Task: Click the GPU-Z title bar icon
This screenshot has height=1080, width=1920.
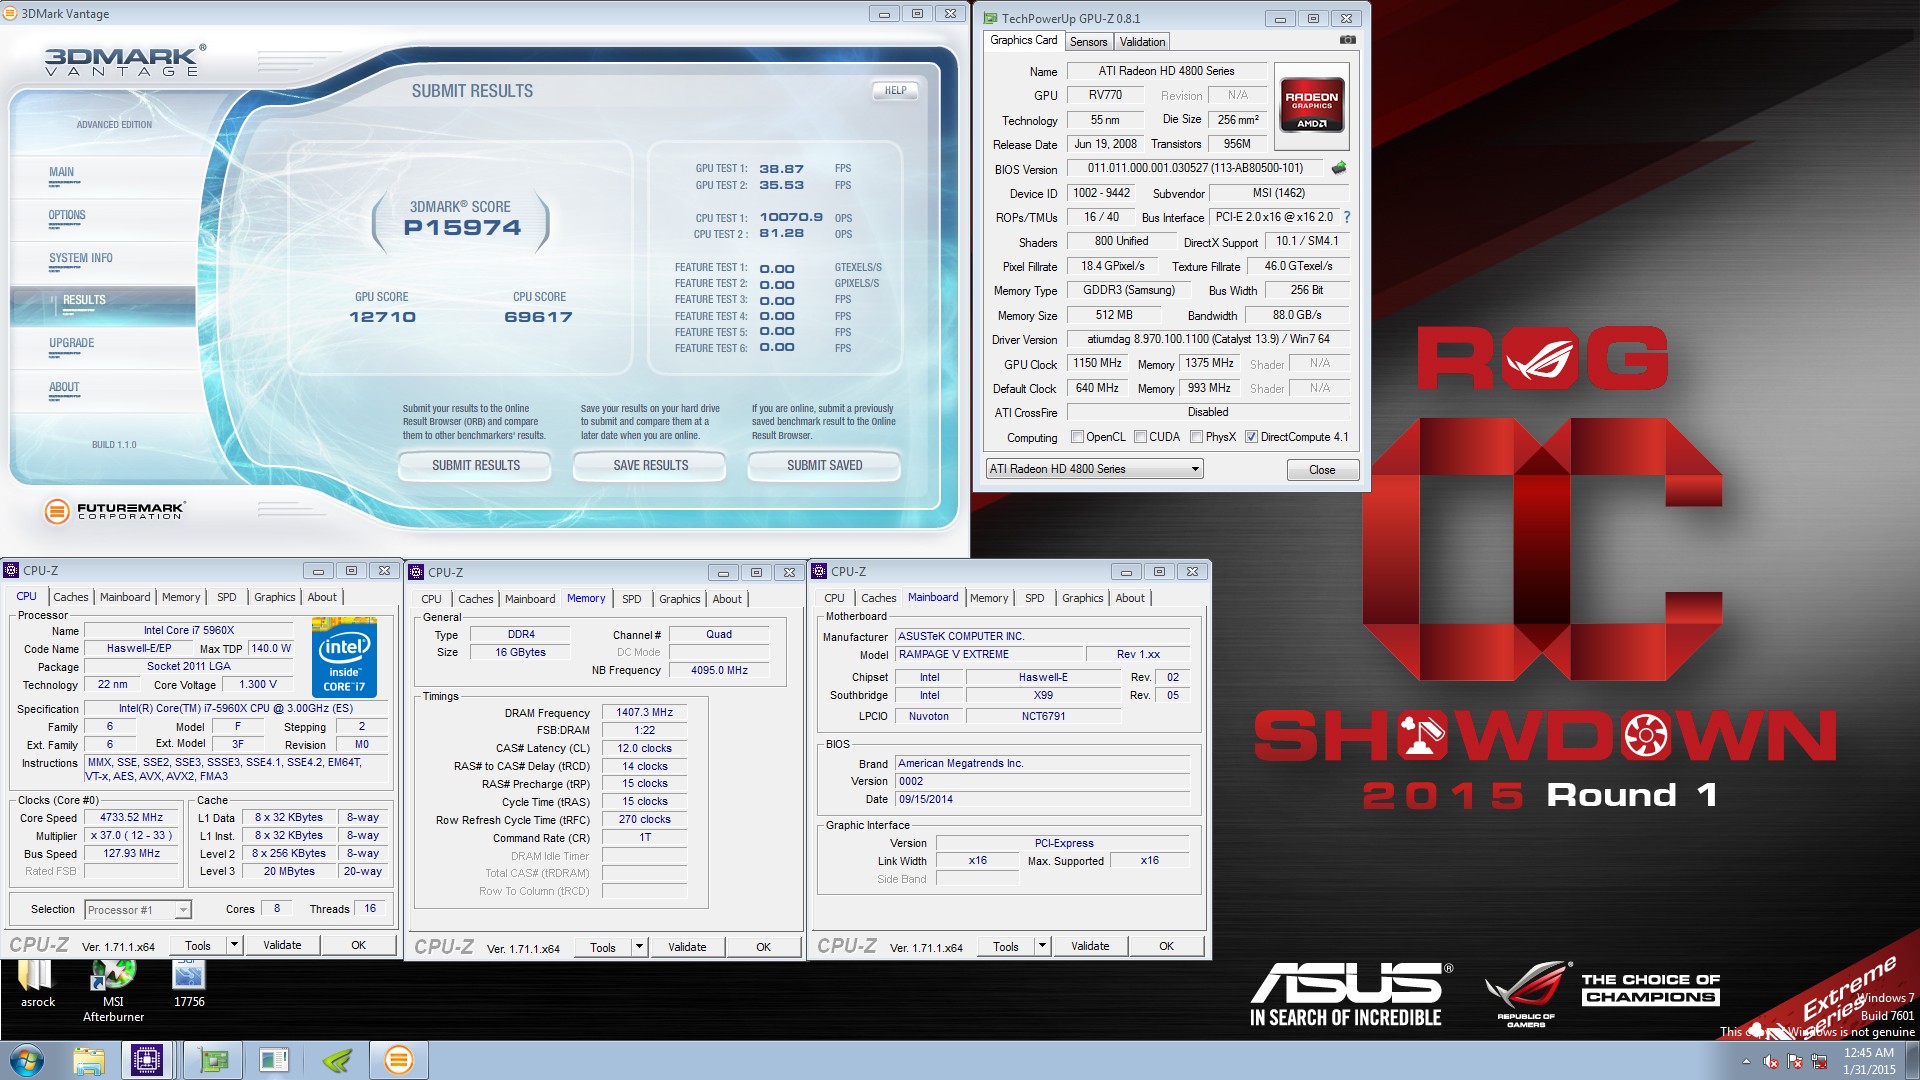Action: pos(990,18)
